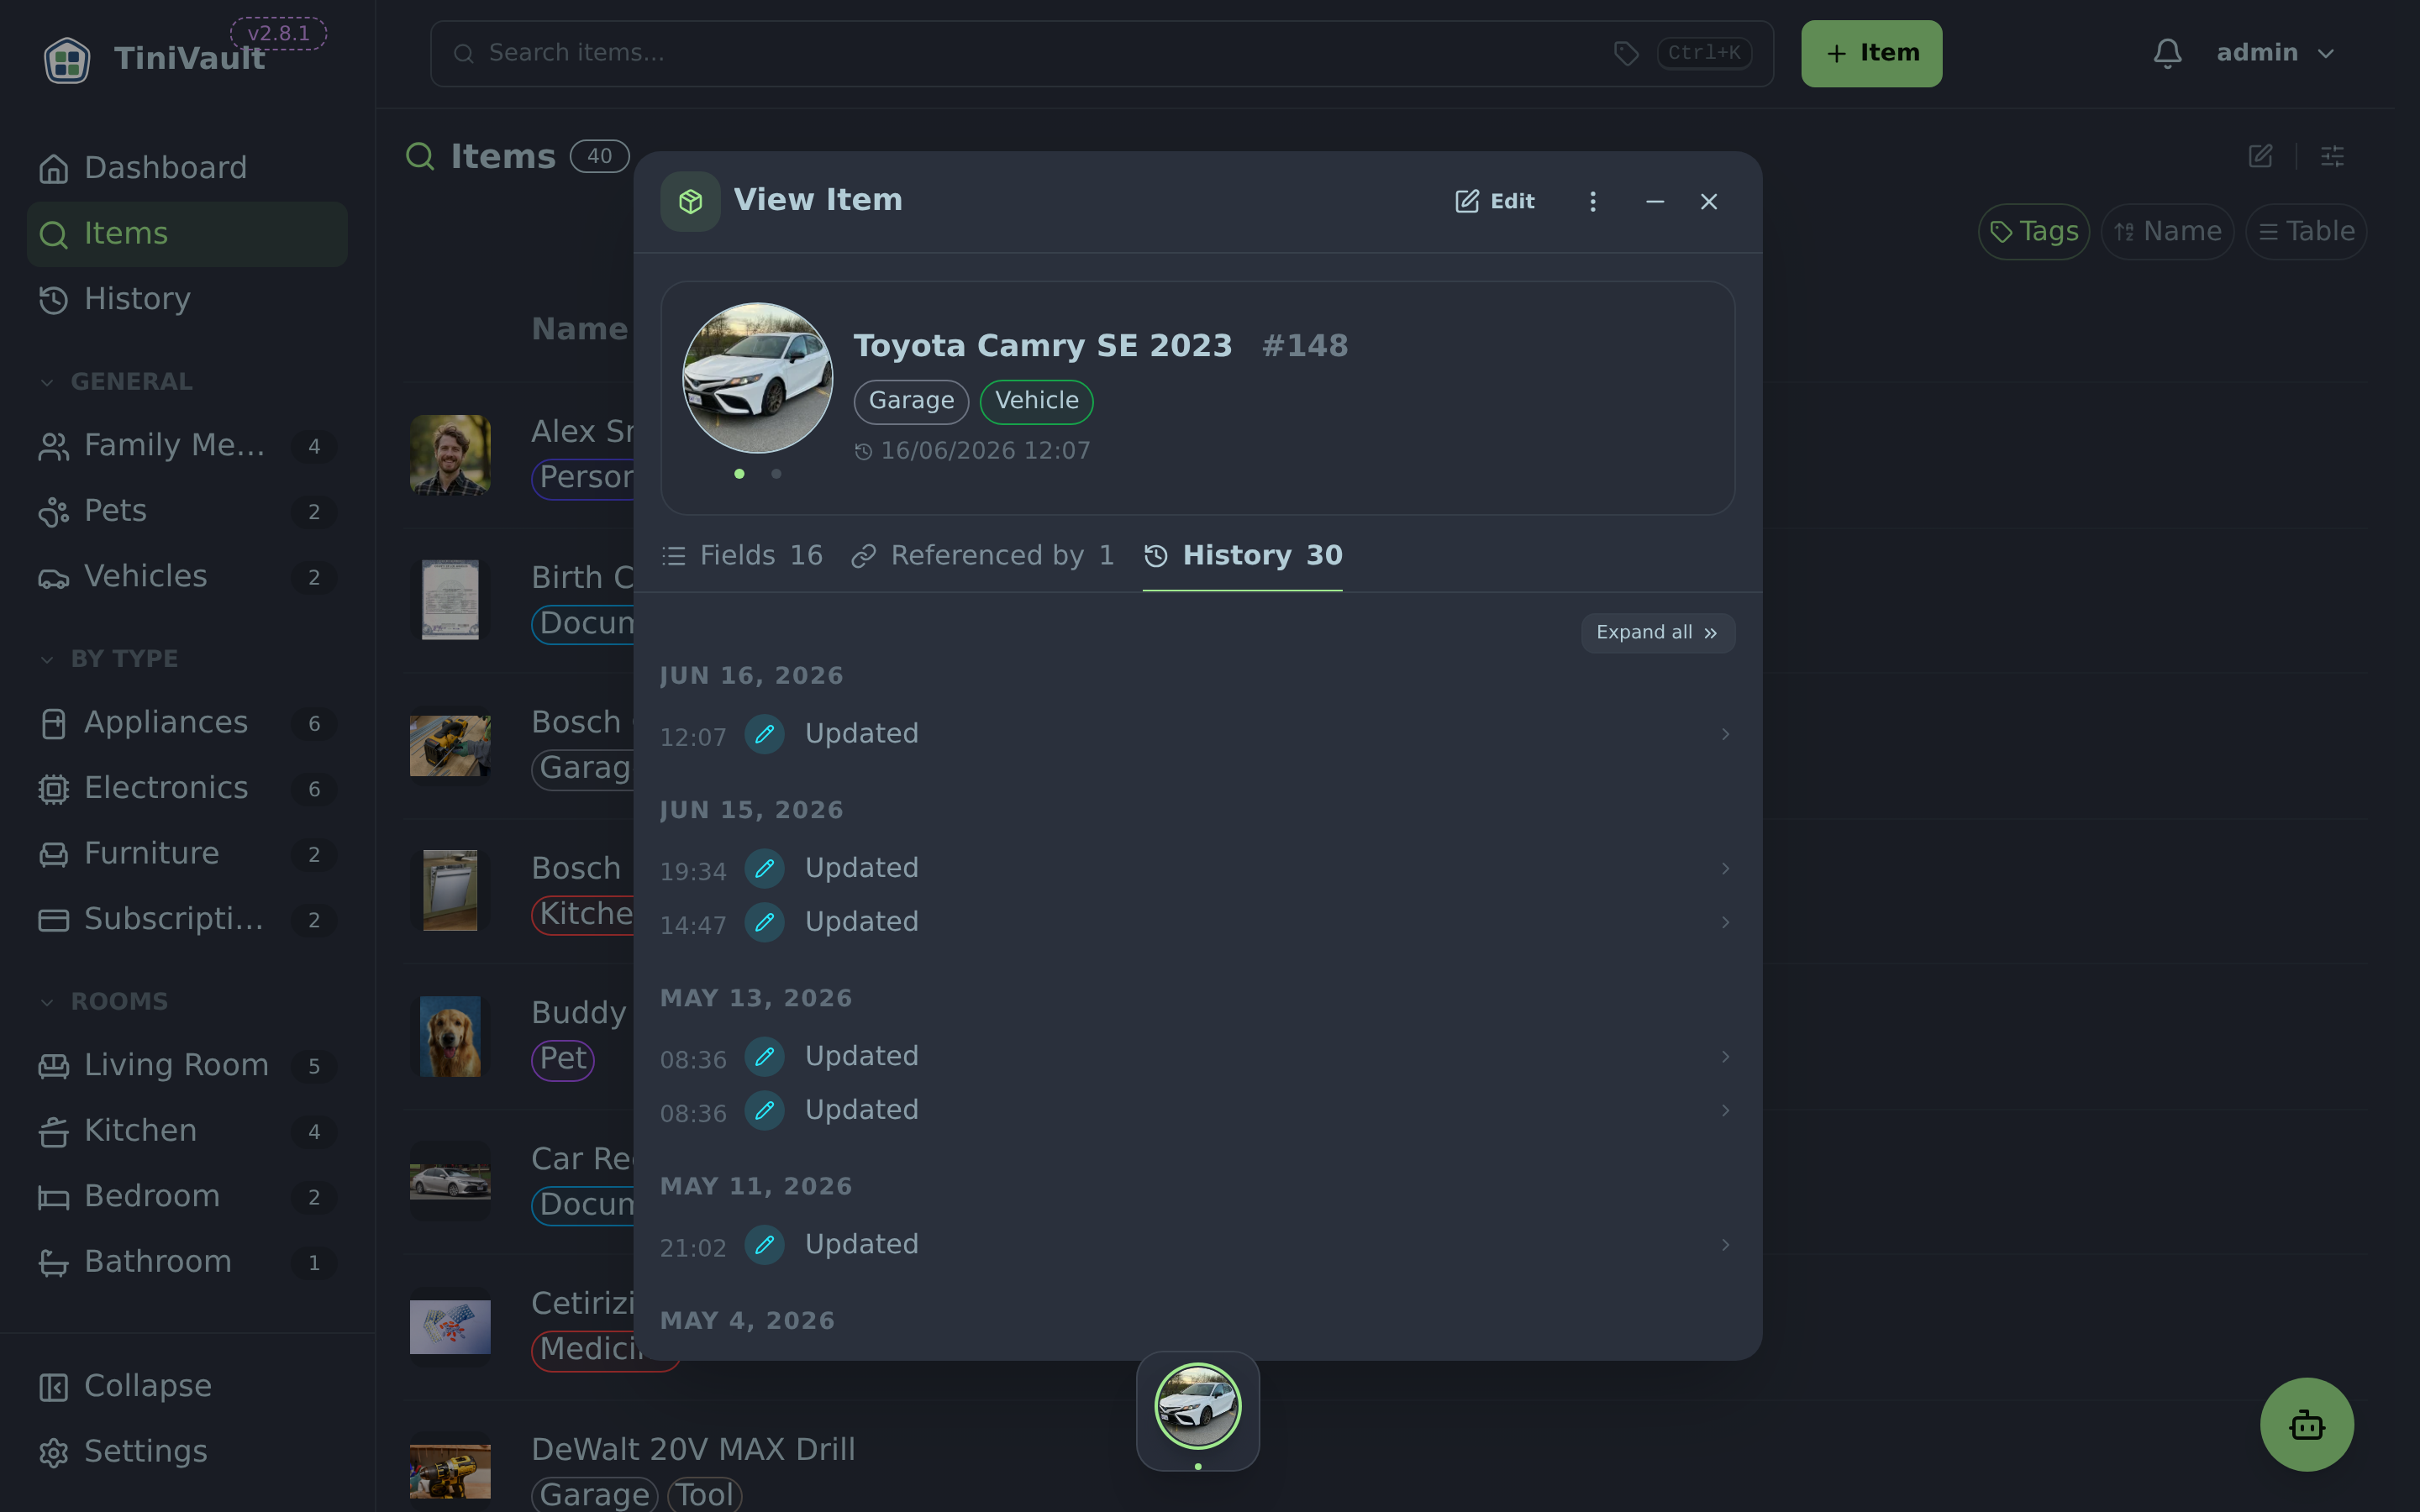This screenshot has width=2420, height=1512.
Task: Open the Toyota Camry photo in dialog
Action: point(757,378)
